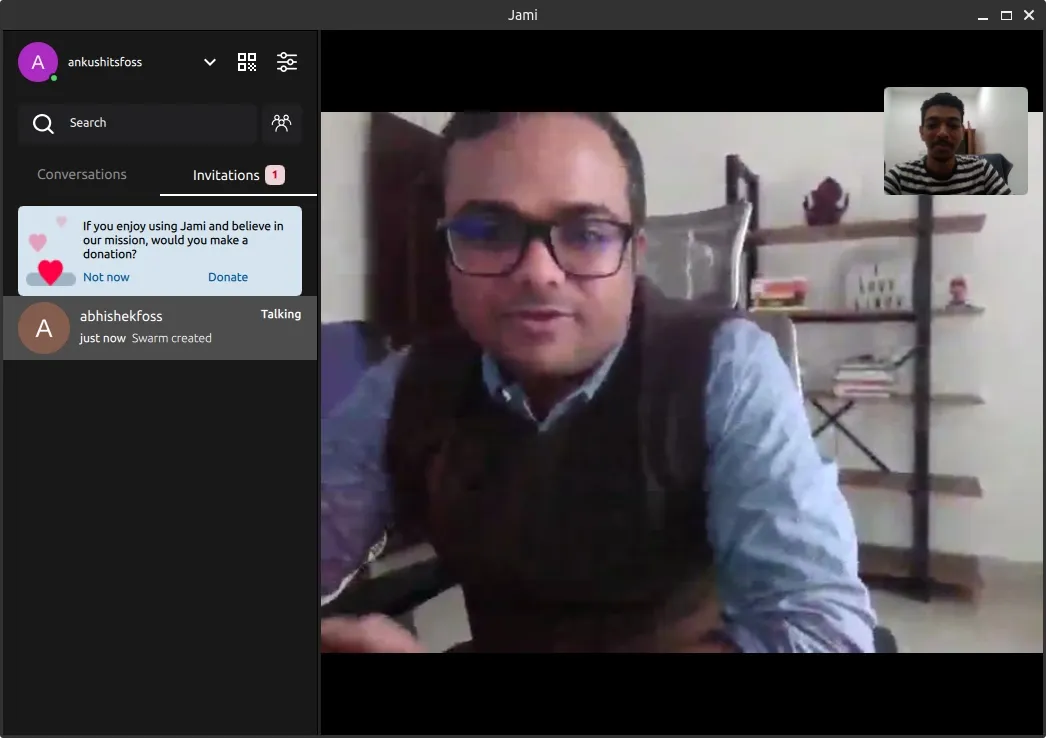Click the new group people icon

tap(282, 123)
